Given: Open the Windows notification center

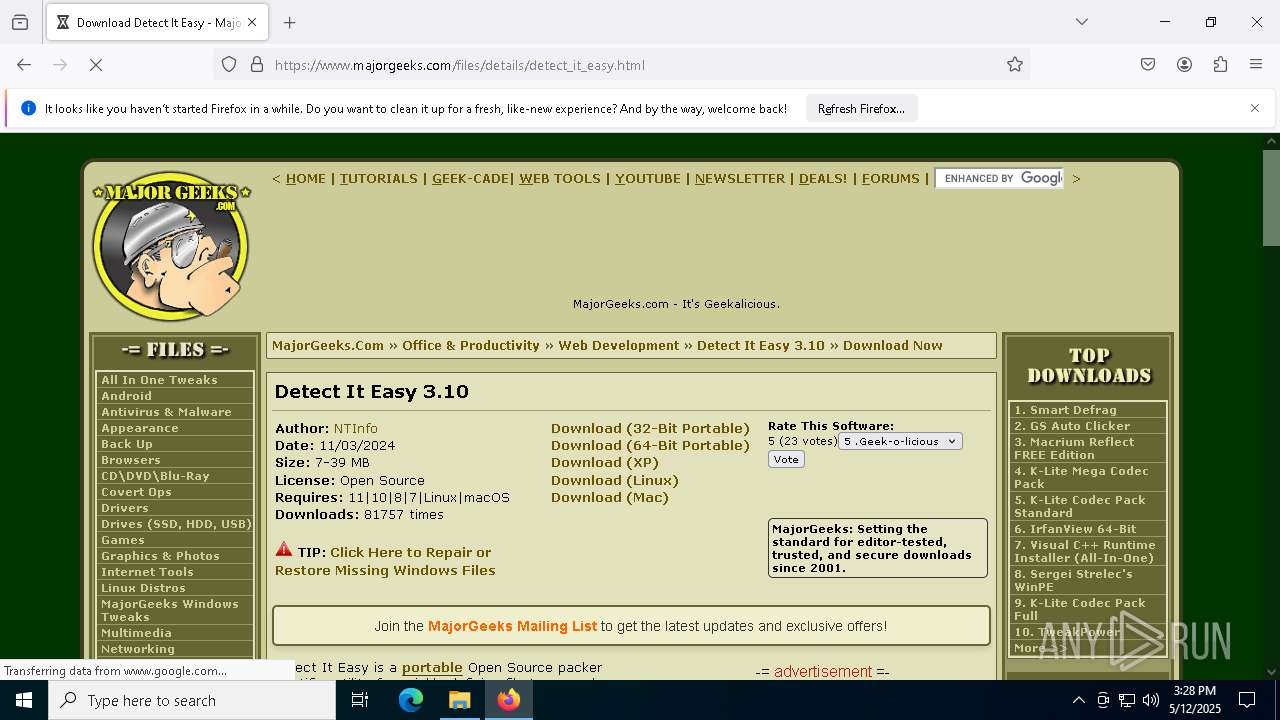Looking at the screenshot, I should coord(1247,700).
